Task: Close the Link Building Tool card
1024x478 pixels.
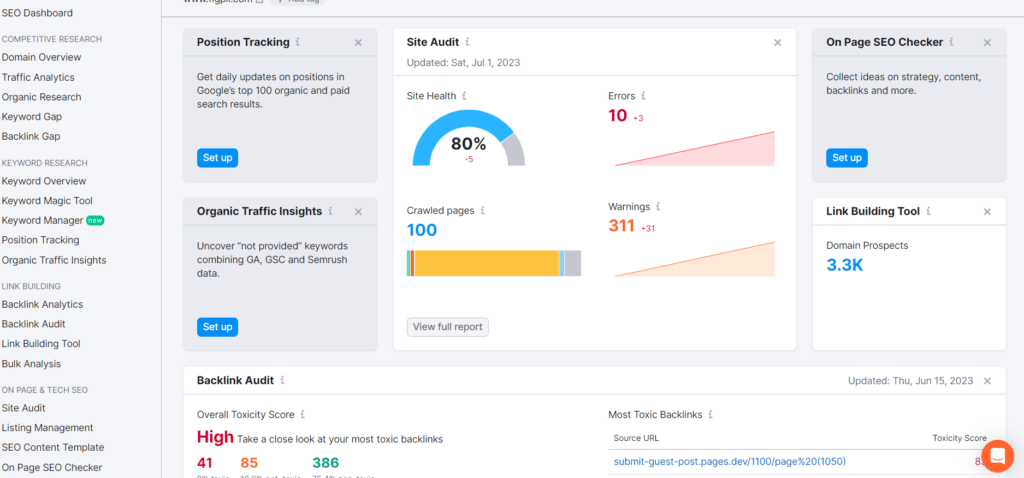Action: (987, 212)
